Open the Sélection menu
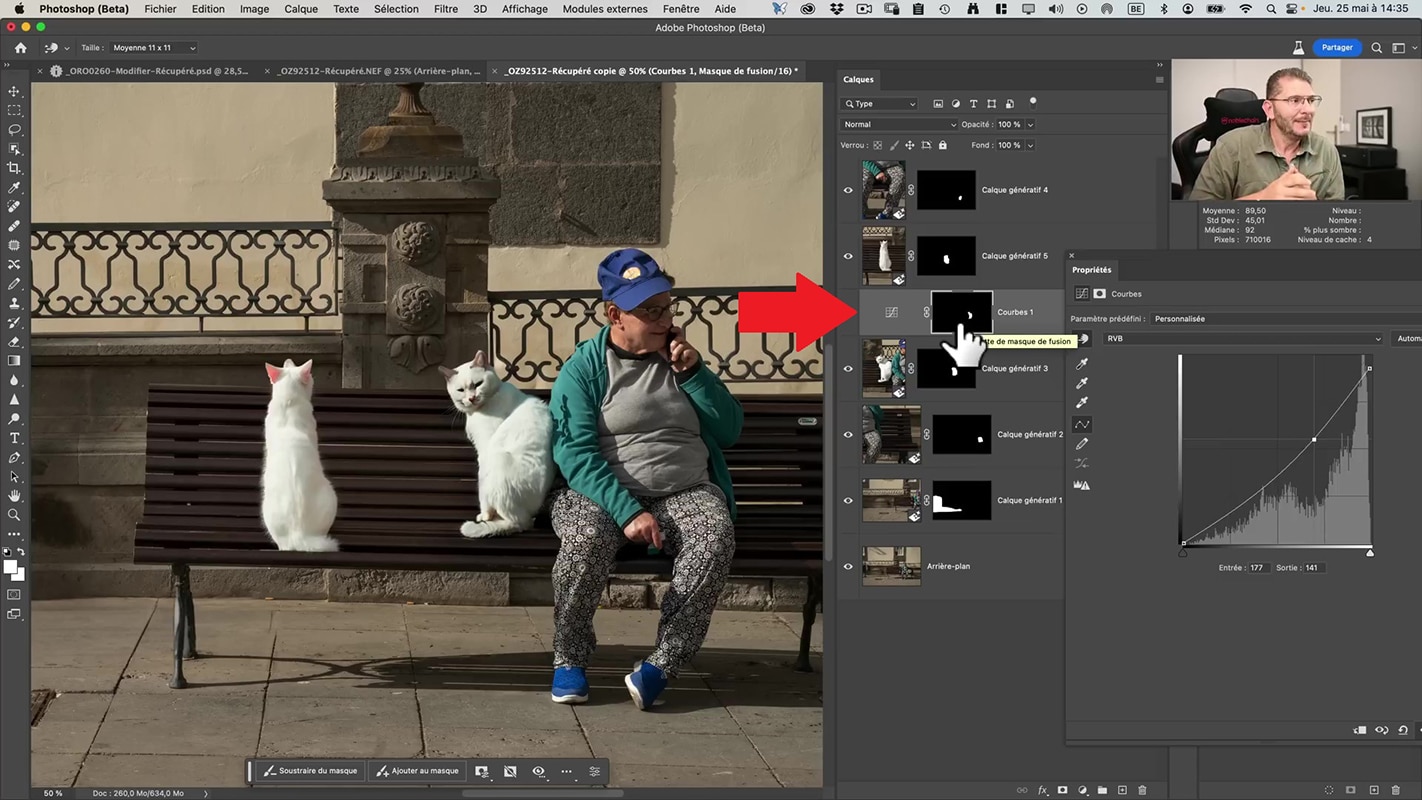Viewport: 1422px width, 800px height. point(396,9)
